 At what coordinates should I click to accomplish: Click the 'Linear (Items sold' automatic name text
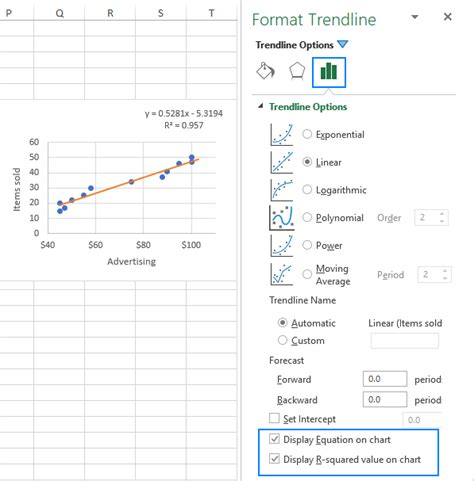tap(405, 323)
